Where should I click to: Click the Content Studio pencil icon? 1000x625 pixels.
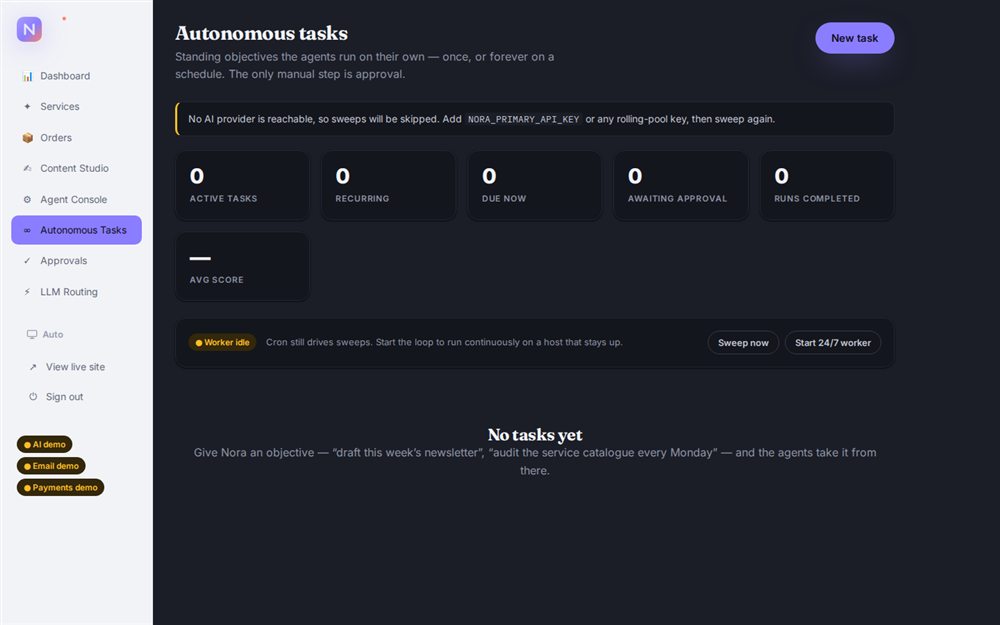click(x=27, y=168)
